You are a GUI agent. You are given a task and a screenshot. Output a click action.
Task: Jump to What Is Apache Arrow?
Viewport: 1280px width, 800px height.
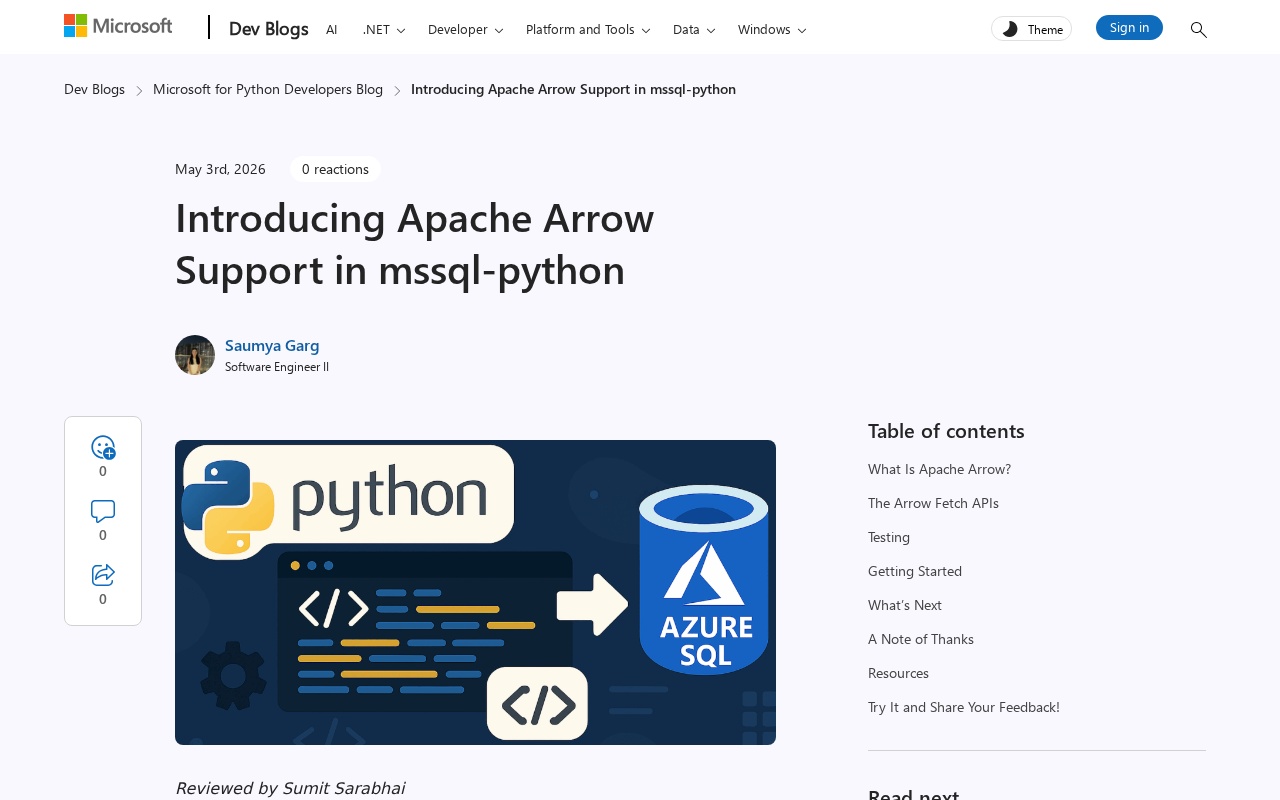[x=939, y=469]
